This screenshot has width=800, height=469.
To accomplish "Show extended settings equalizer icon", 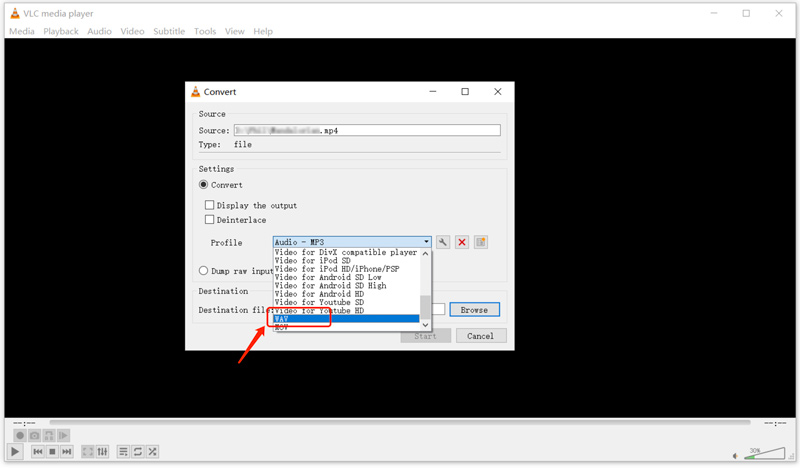I will (103, 452).
